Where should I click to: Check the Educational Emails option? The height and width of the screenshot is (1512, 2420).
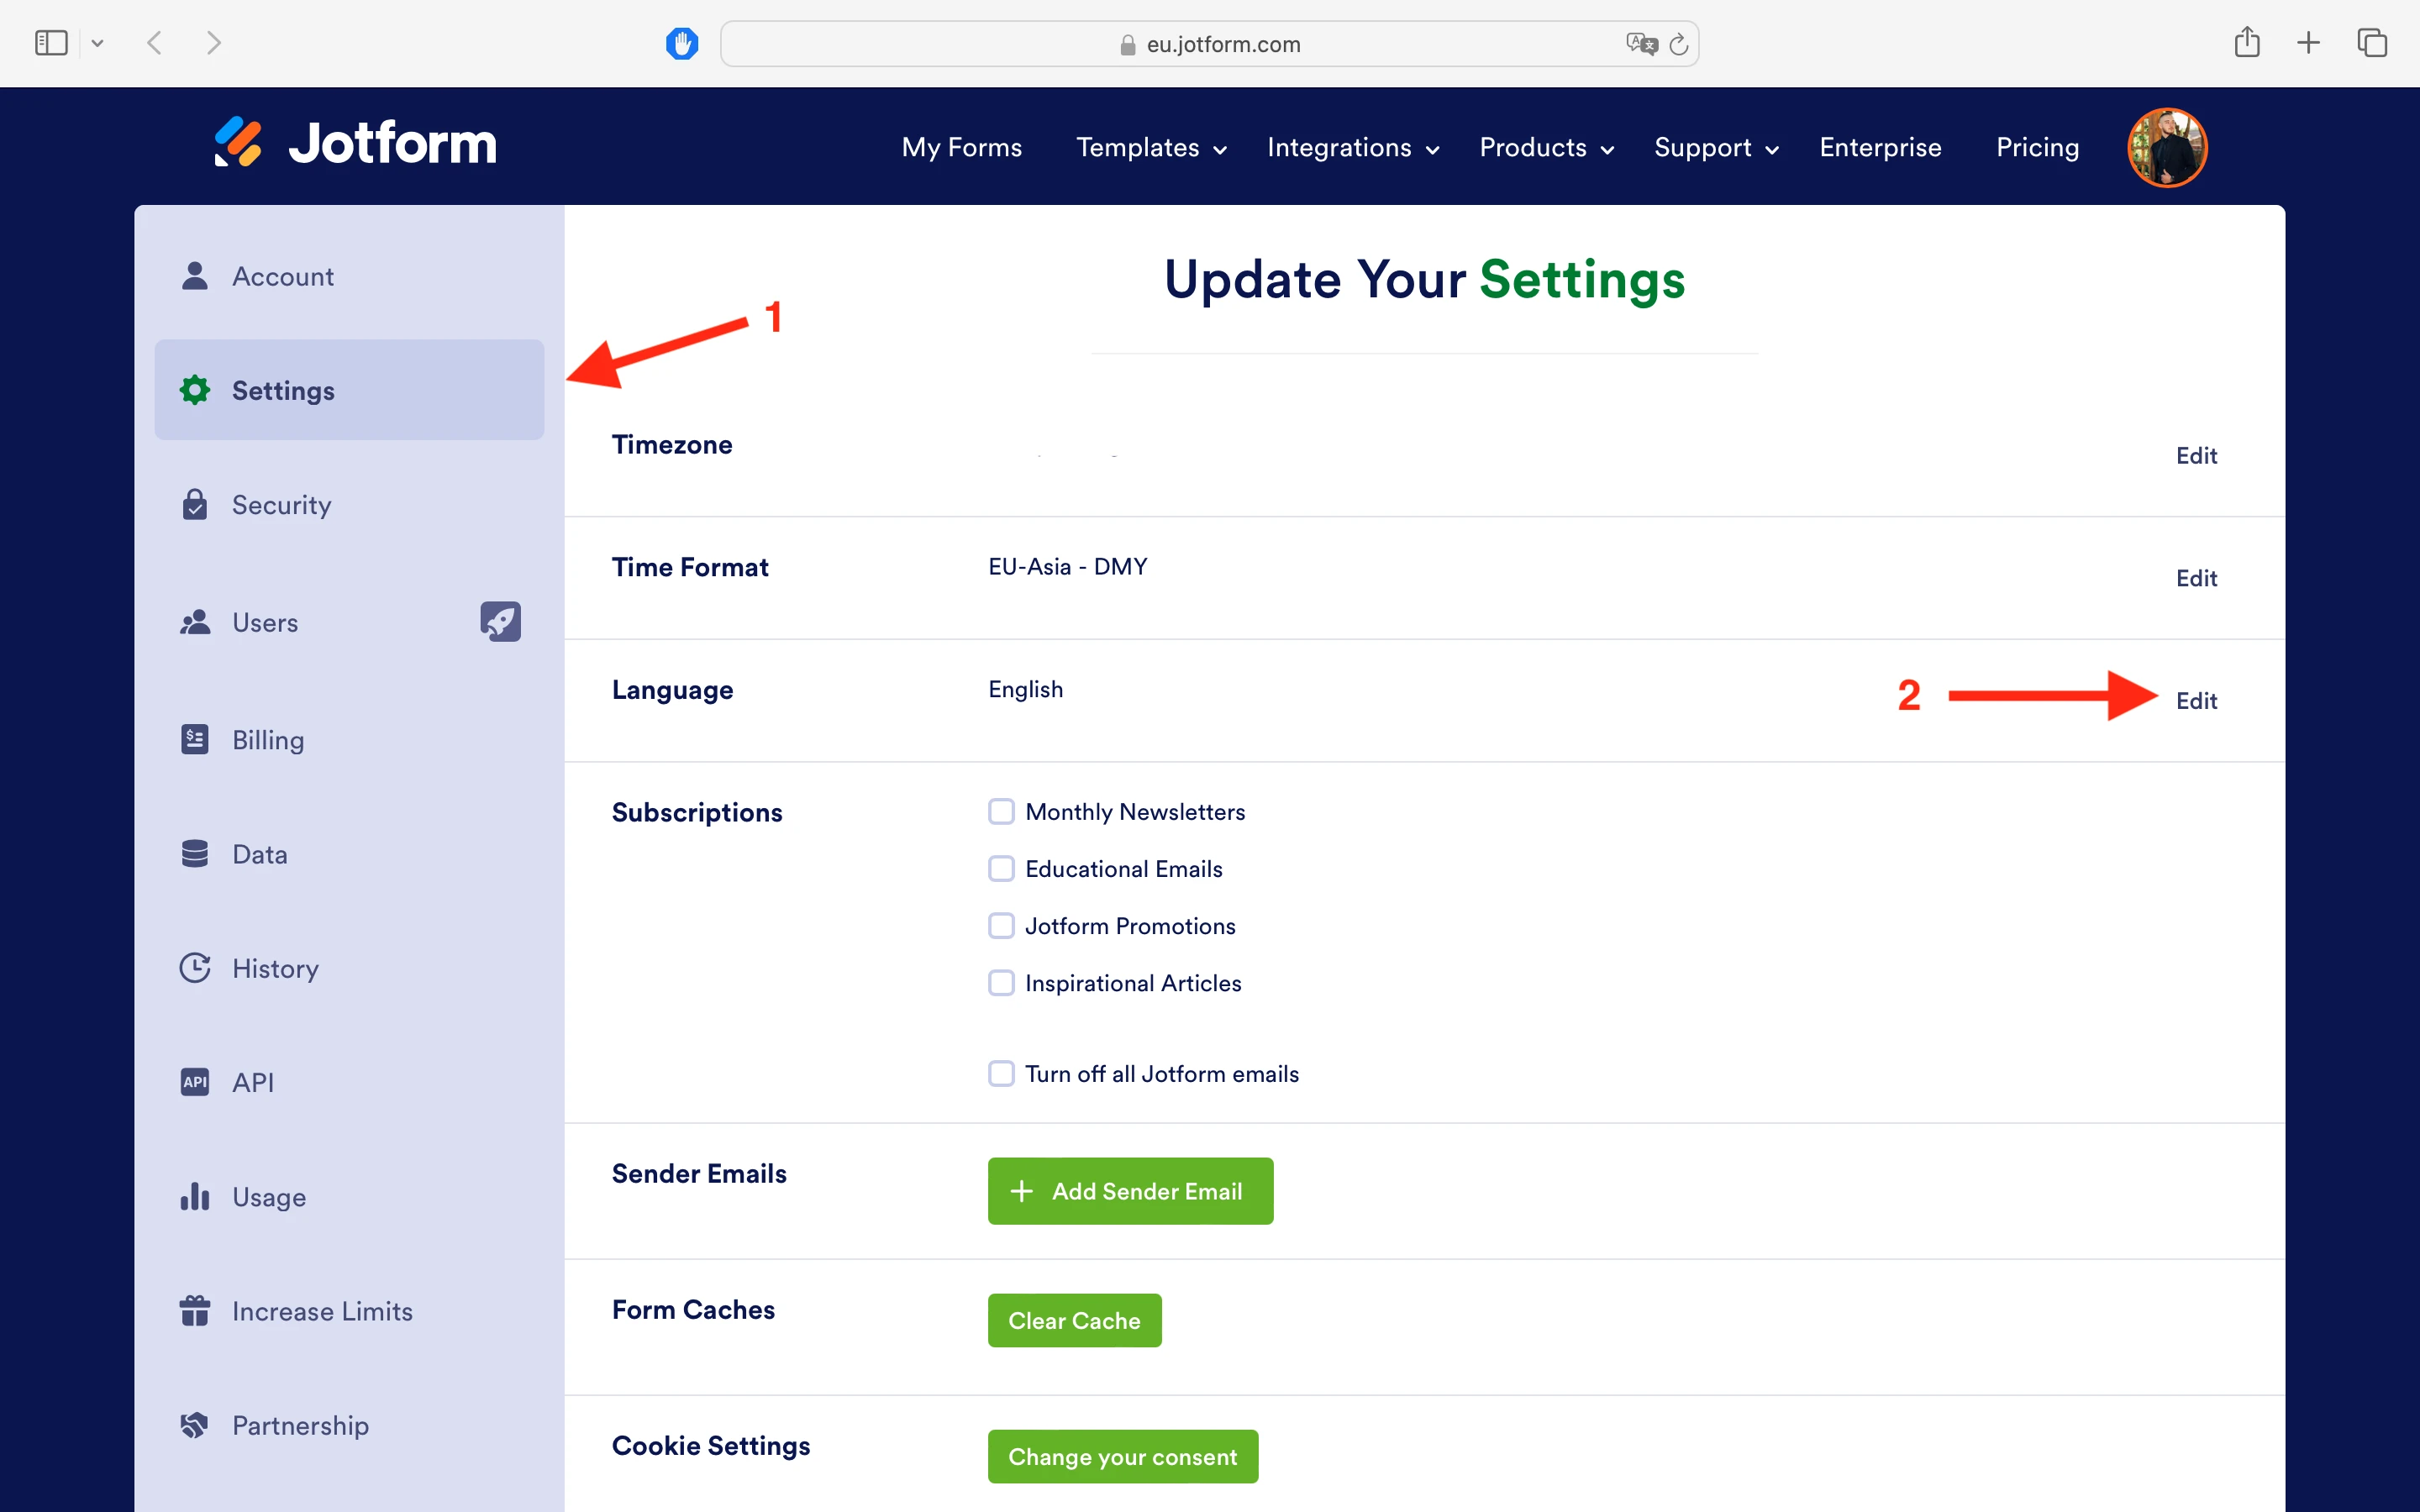click(1000, 868)
